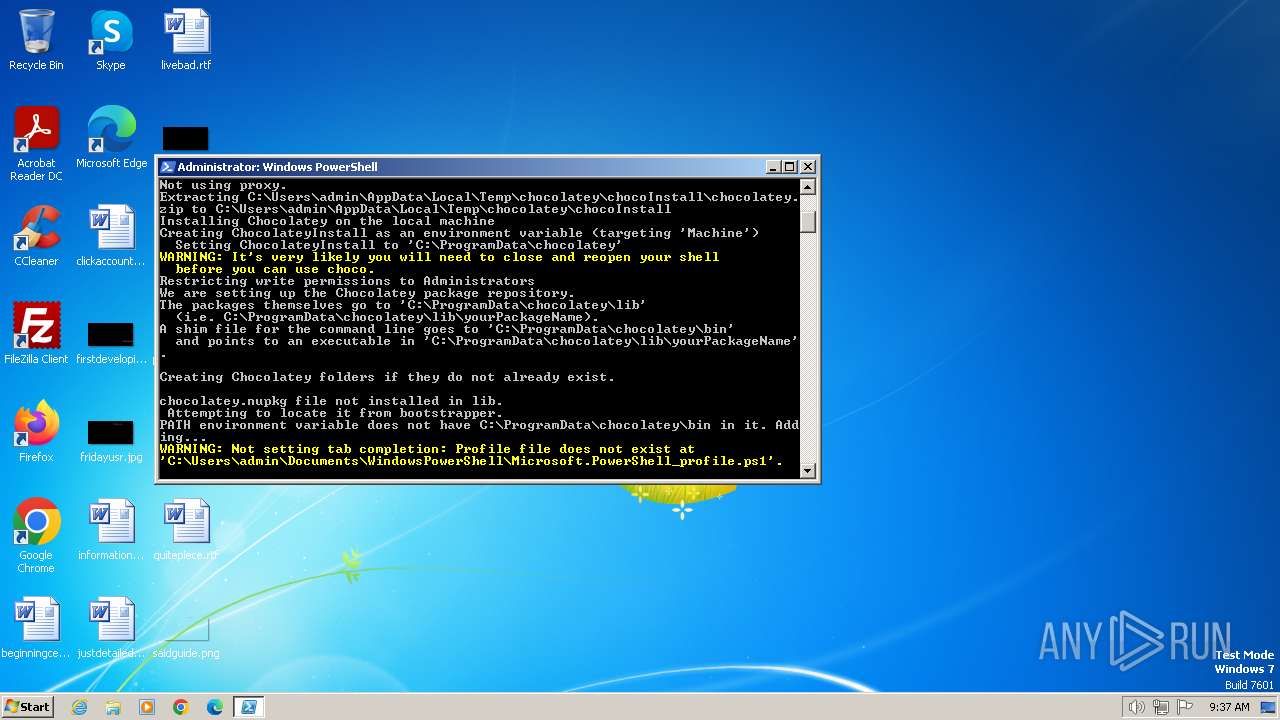
Task: Click "We are setting up the Chocolatey package repository" line
Action: (367, 293)
